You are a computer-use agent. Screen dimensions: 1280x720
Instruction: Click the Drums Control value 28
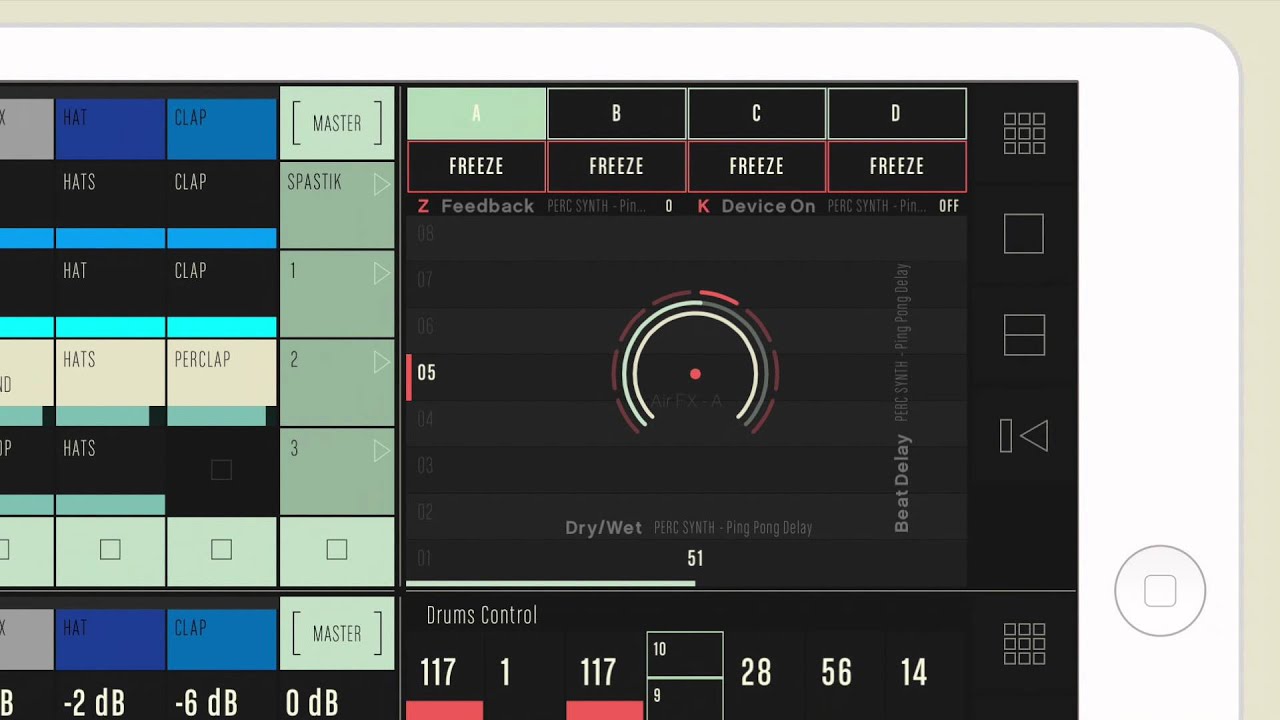(x=756, y=673)
